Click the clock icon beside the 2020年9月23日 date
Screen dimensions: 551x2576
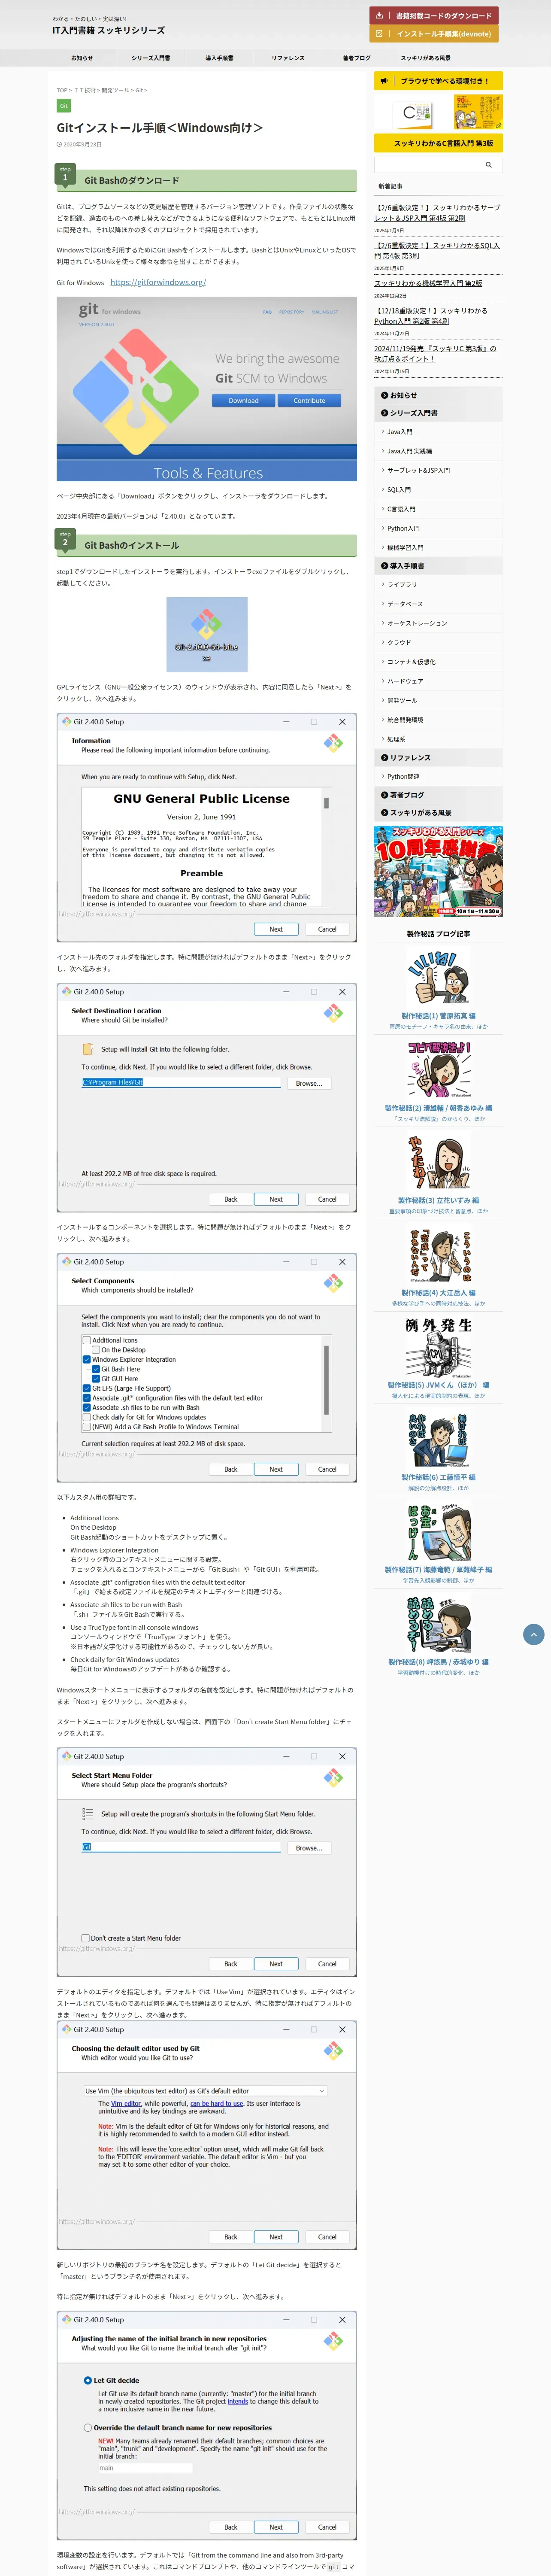[x=59, y=144]
